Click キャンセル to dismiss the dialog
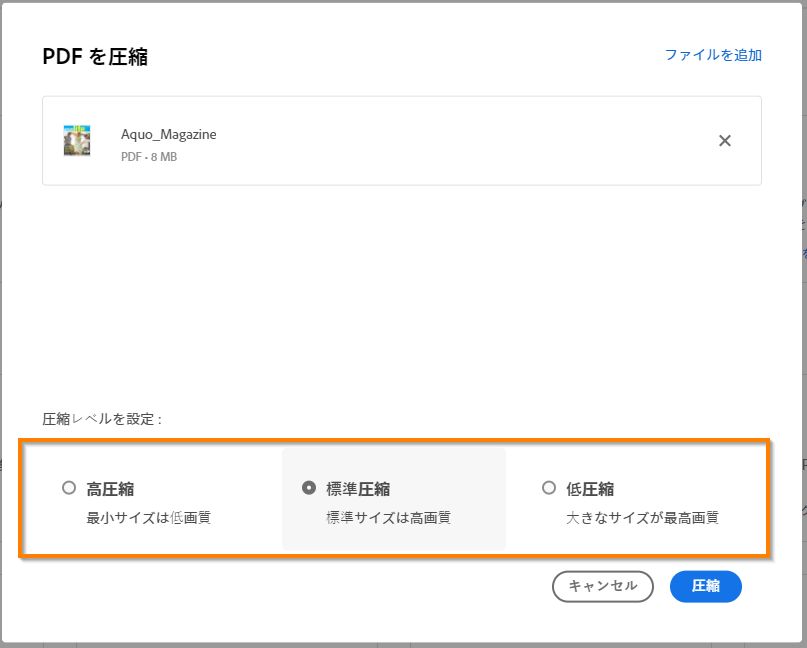807x648 pixels. pyautogui.click(x=602, y=587)
